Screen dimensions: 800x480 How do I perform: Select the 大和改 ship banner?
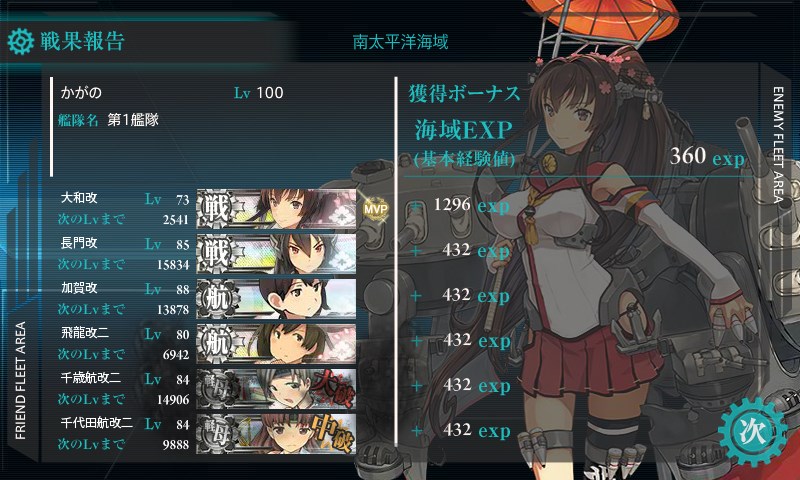(x=277, y=209)
